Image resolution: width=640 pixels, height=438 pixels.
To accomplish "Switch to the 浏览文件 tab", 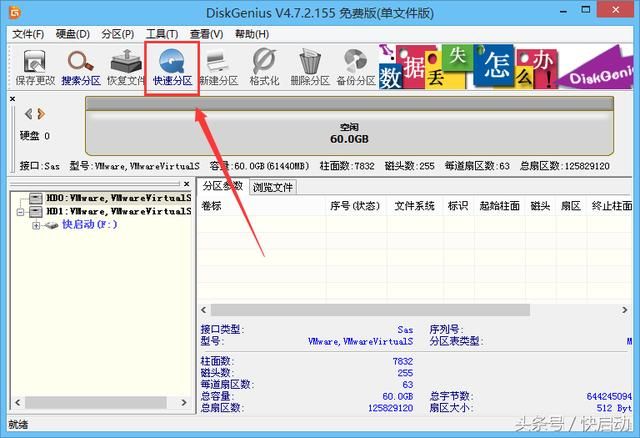I will [x=272, y=186].
